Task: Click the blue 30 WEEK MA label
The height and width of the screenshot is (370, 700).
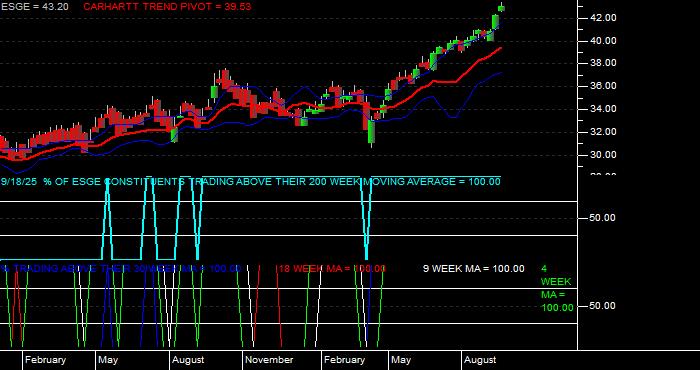Action: pyautogui.click(x=121, y=269)
